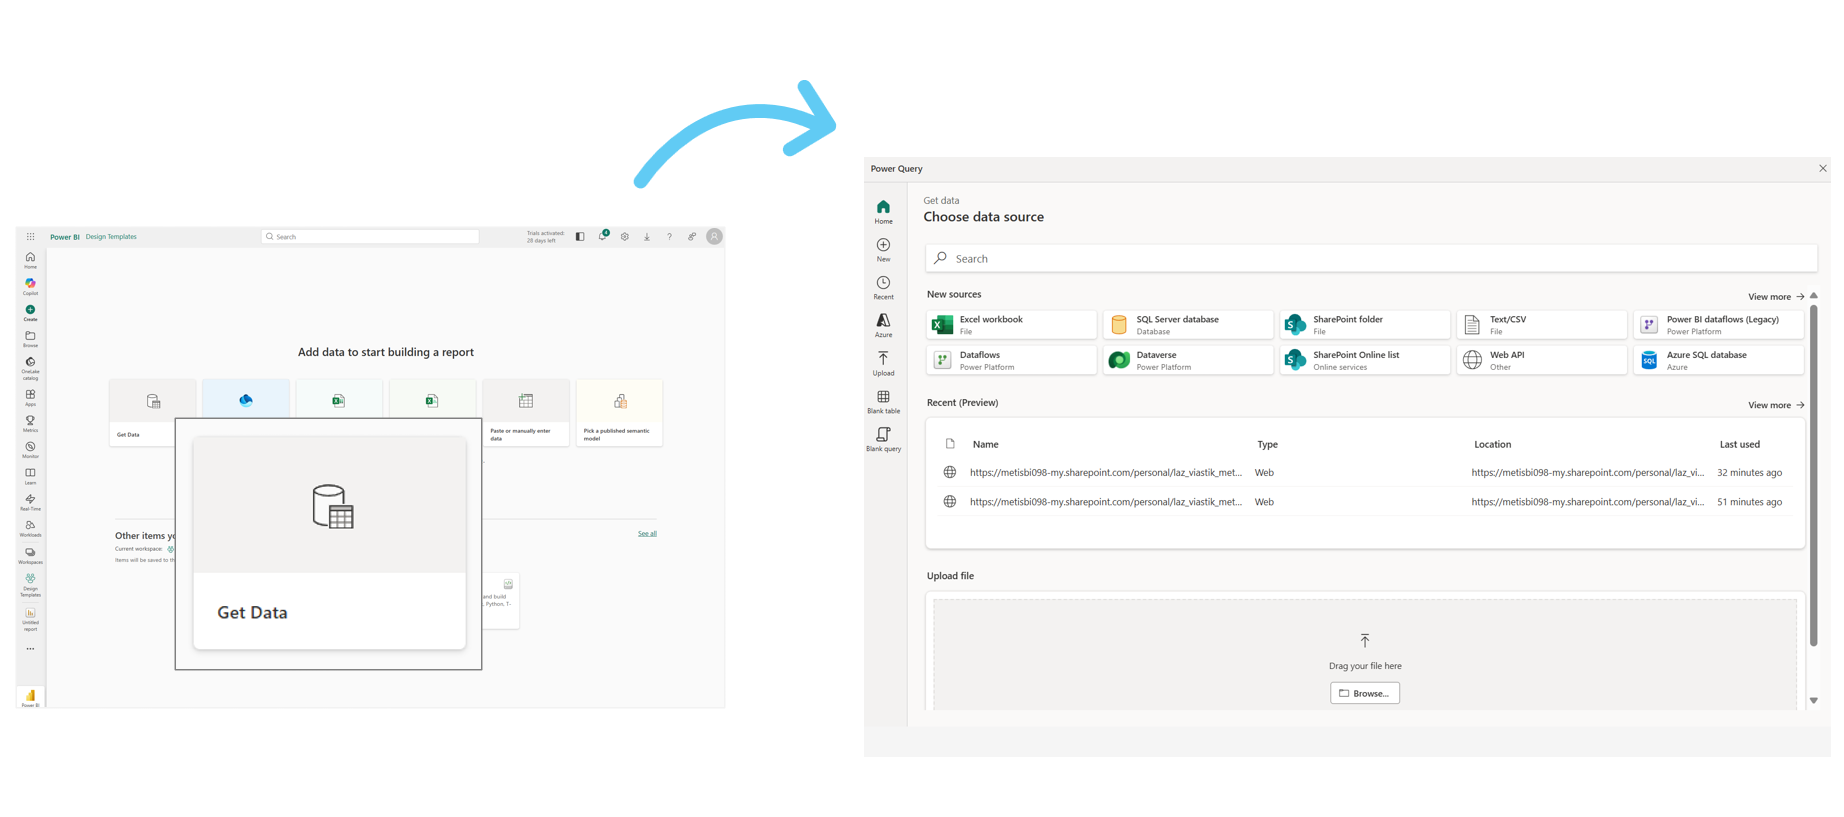Show more options ellipsis in Power BI sidebar
Viewport: 1844px width, 817px height.
point(30,649)
